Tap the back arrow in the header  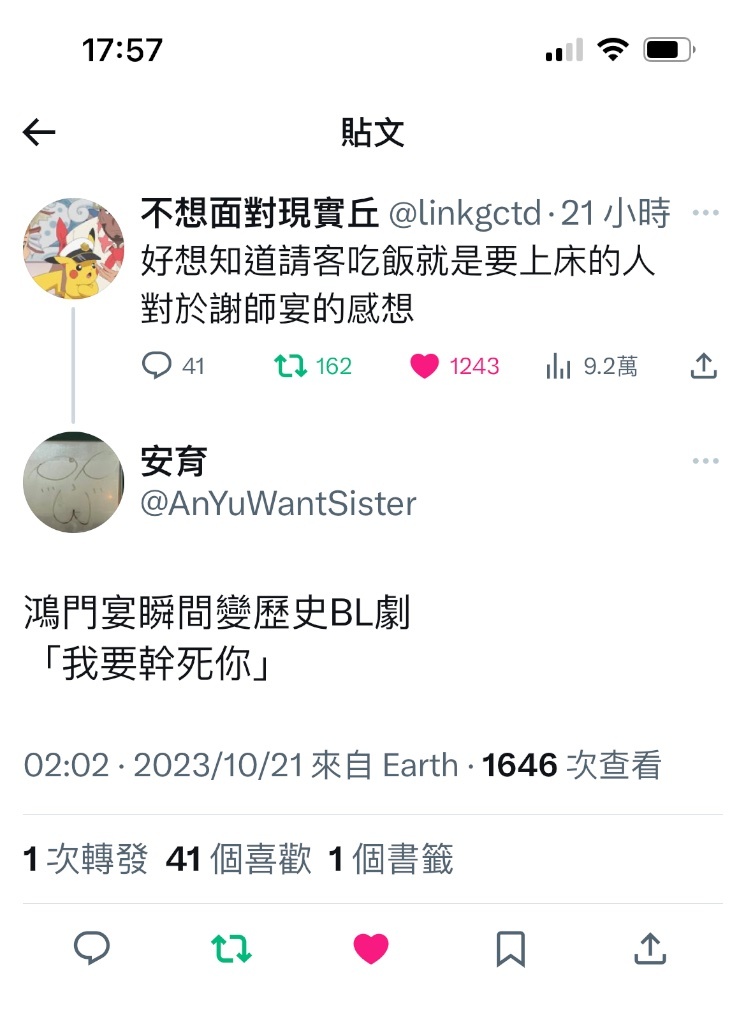pyautogui.click(x=39, y=133)
